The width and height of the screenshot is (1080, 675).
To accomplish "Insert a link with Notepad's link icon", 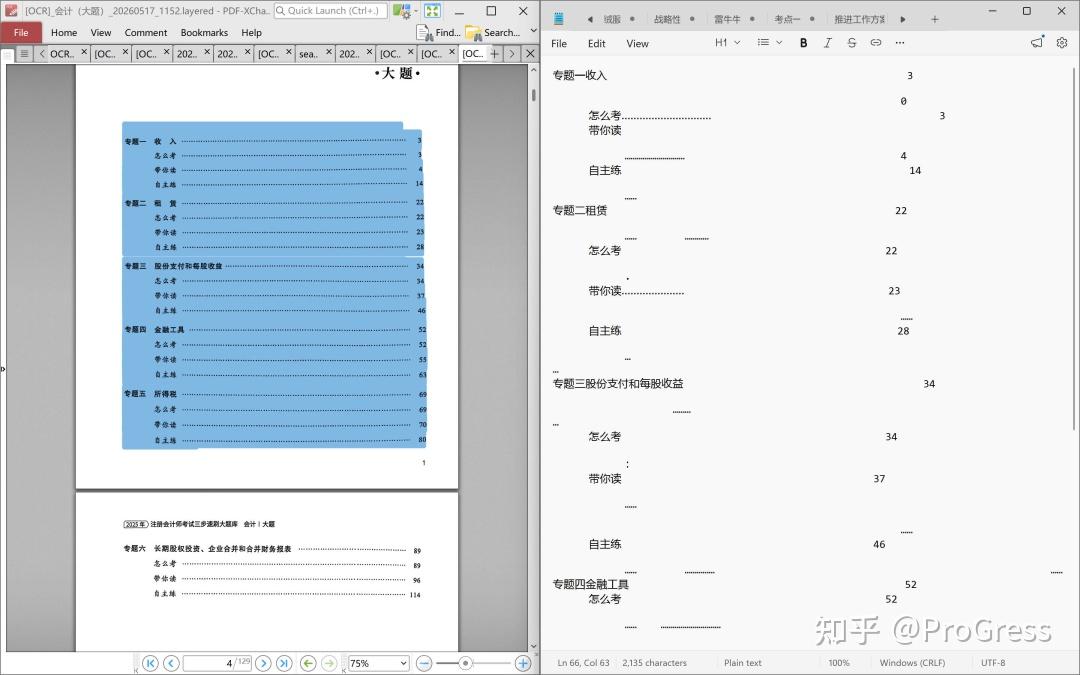I will (875, 43).
